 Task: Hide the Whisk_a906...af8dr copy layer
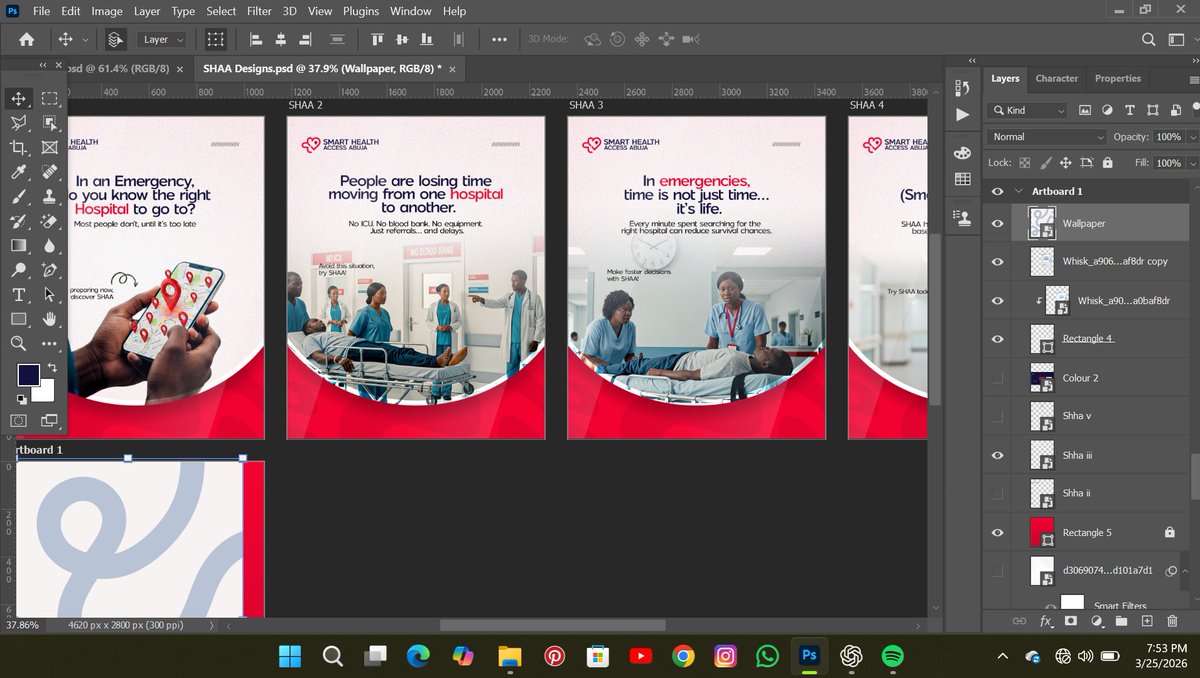point(997,262)
